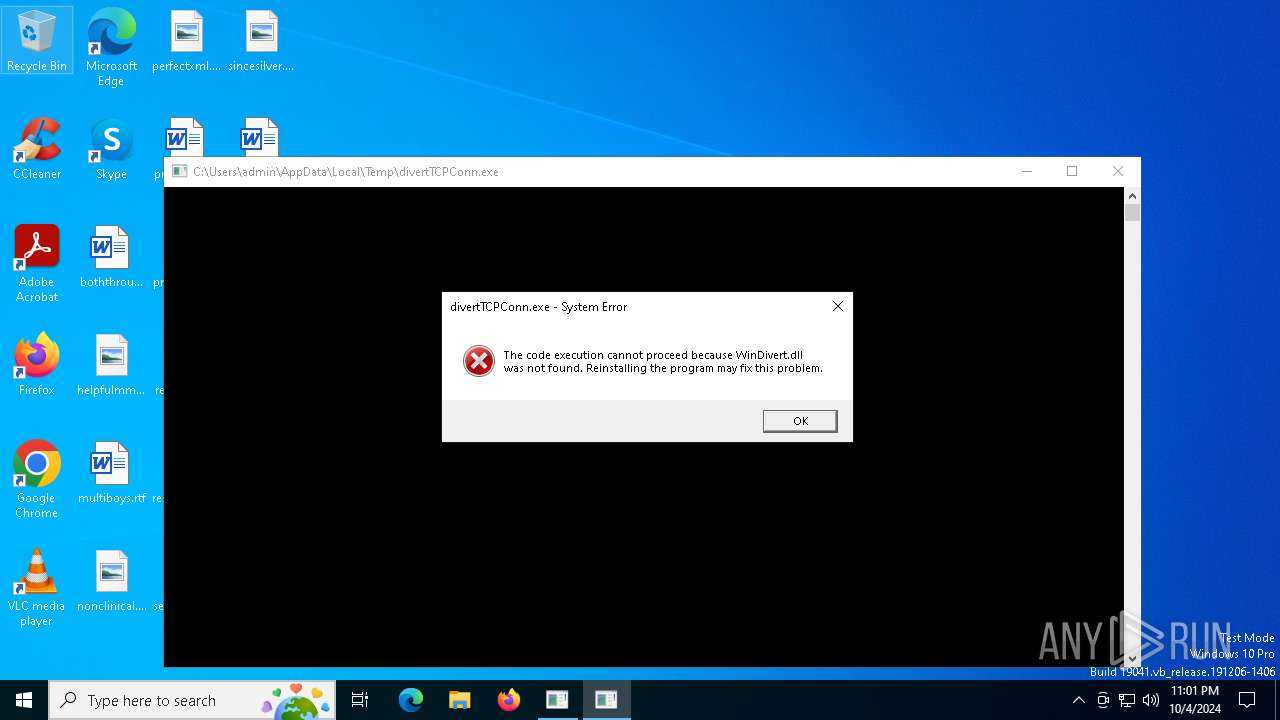This screenshot has width=1280, height=720.
Task: Show hidden system tray icons
Action: (1078, 700)
